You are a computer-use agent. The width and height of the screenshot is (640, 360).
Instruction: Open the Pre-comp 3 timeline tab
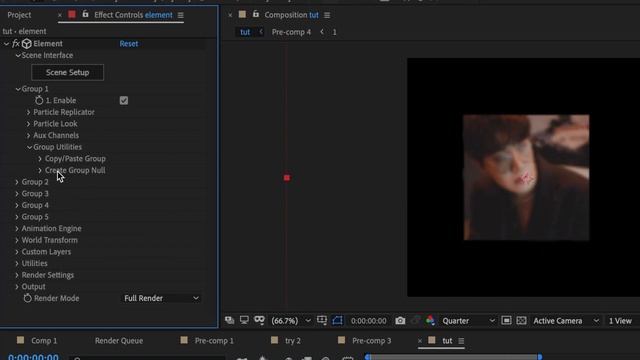(x=371, y=341)
